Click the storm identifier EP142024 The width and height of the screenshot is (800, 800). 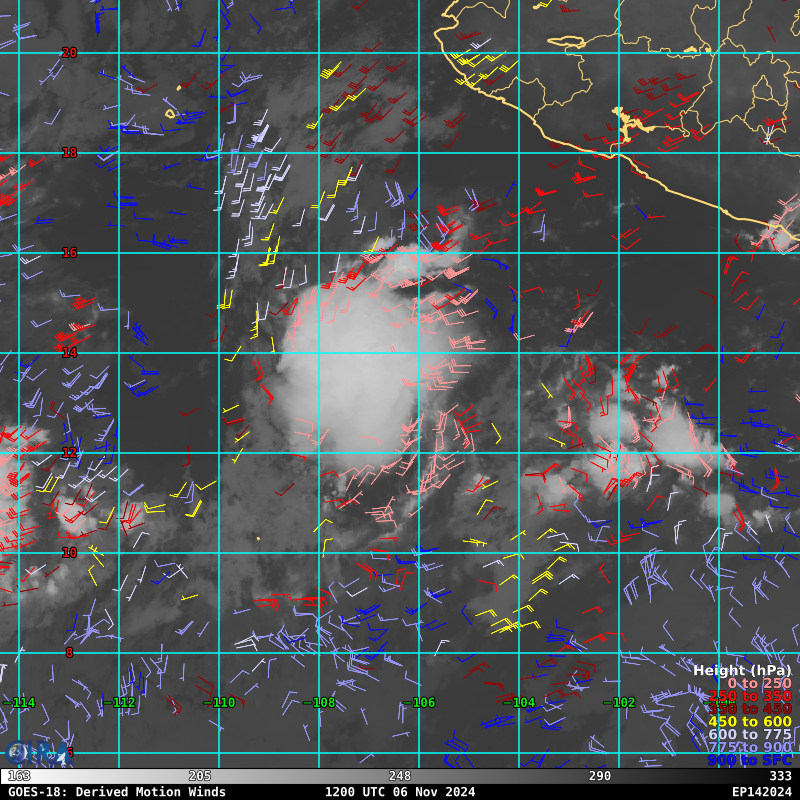click(762, 792)
